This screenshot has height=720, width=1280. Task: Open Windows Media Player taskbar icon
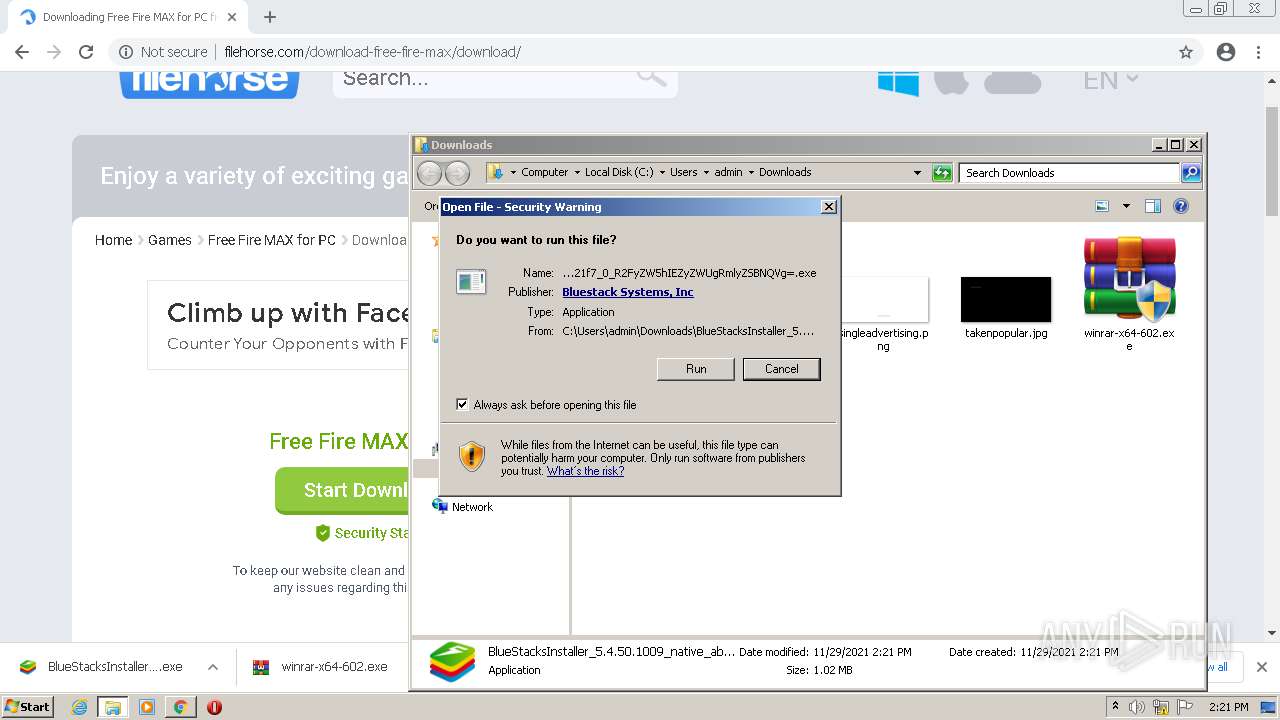click(x=147, y=707)
